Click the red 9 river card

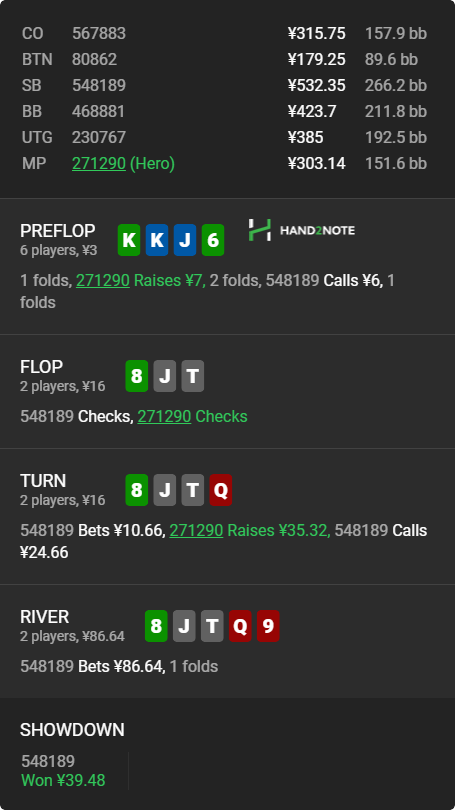[x=268, y=626]
